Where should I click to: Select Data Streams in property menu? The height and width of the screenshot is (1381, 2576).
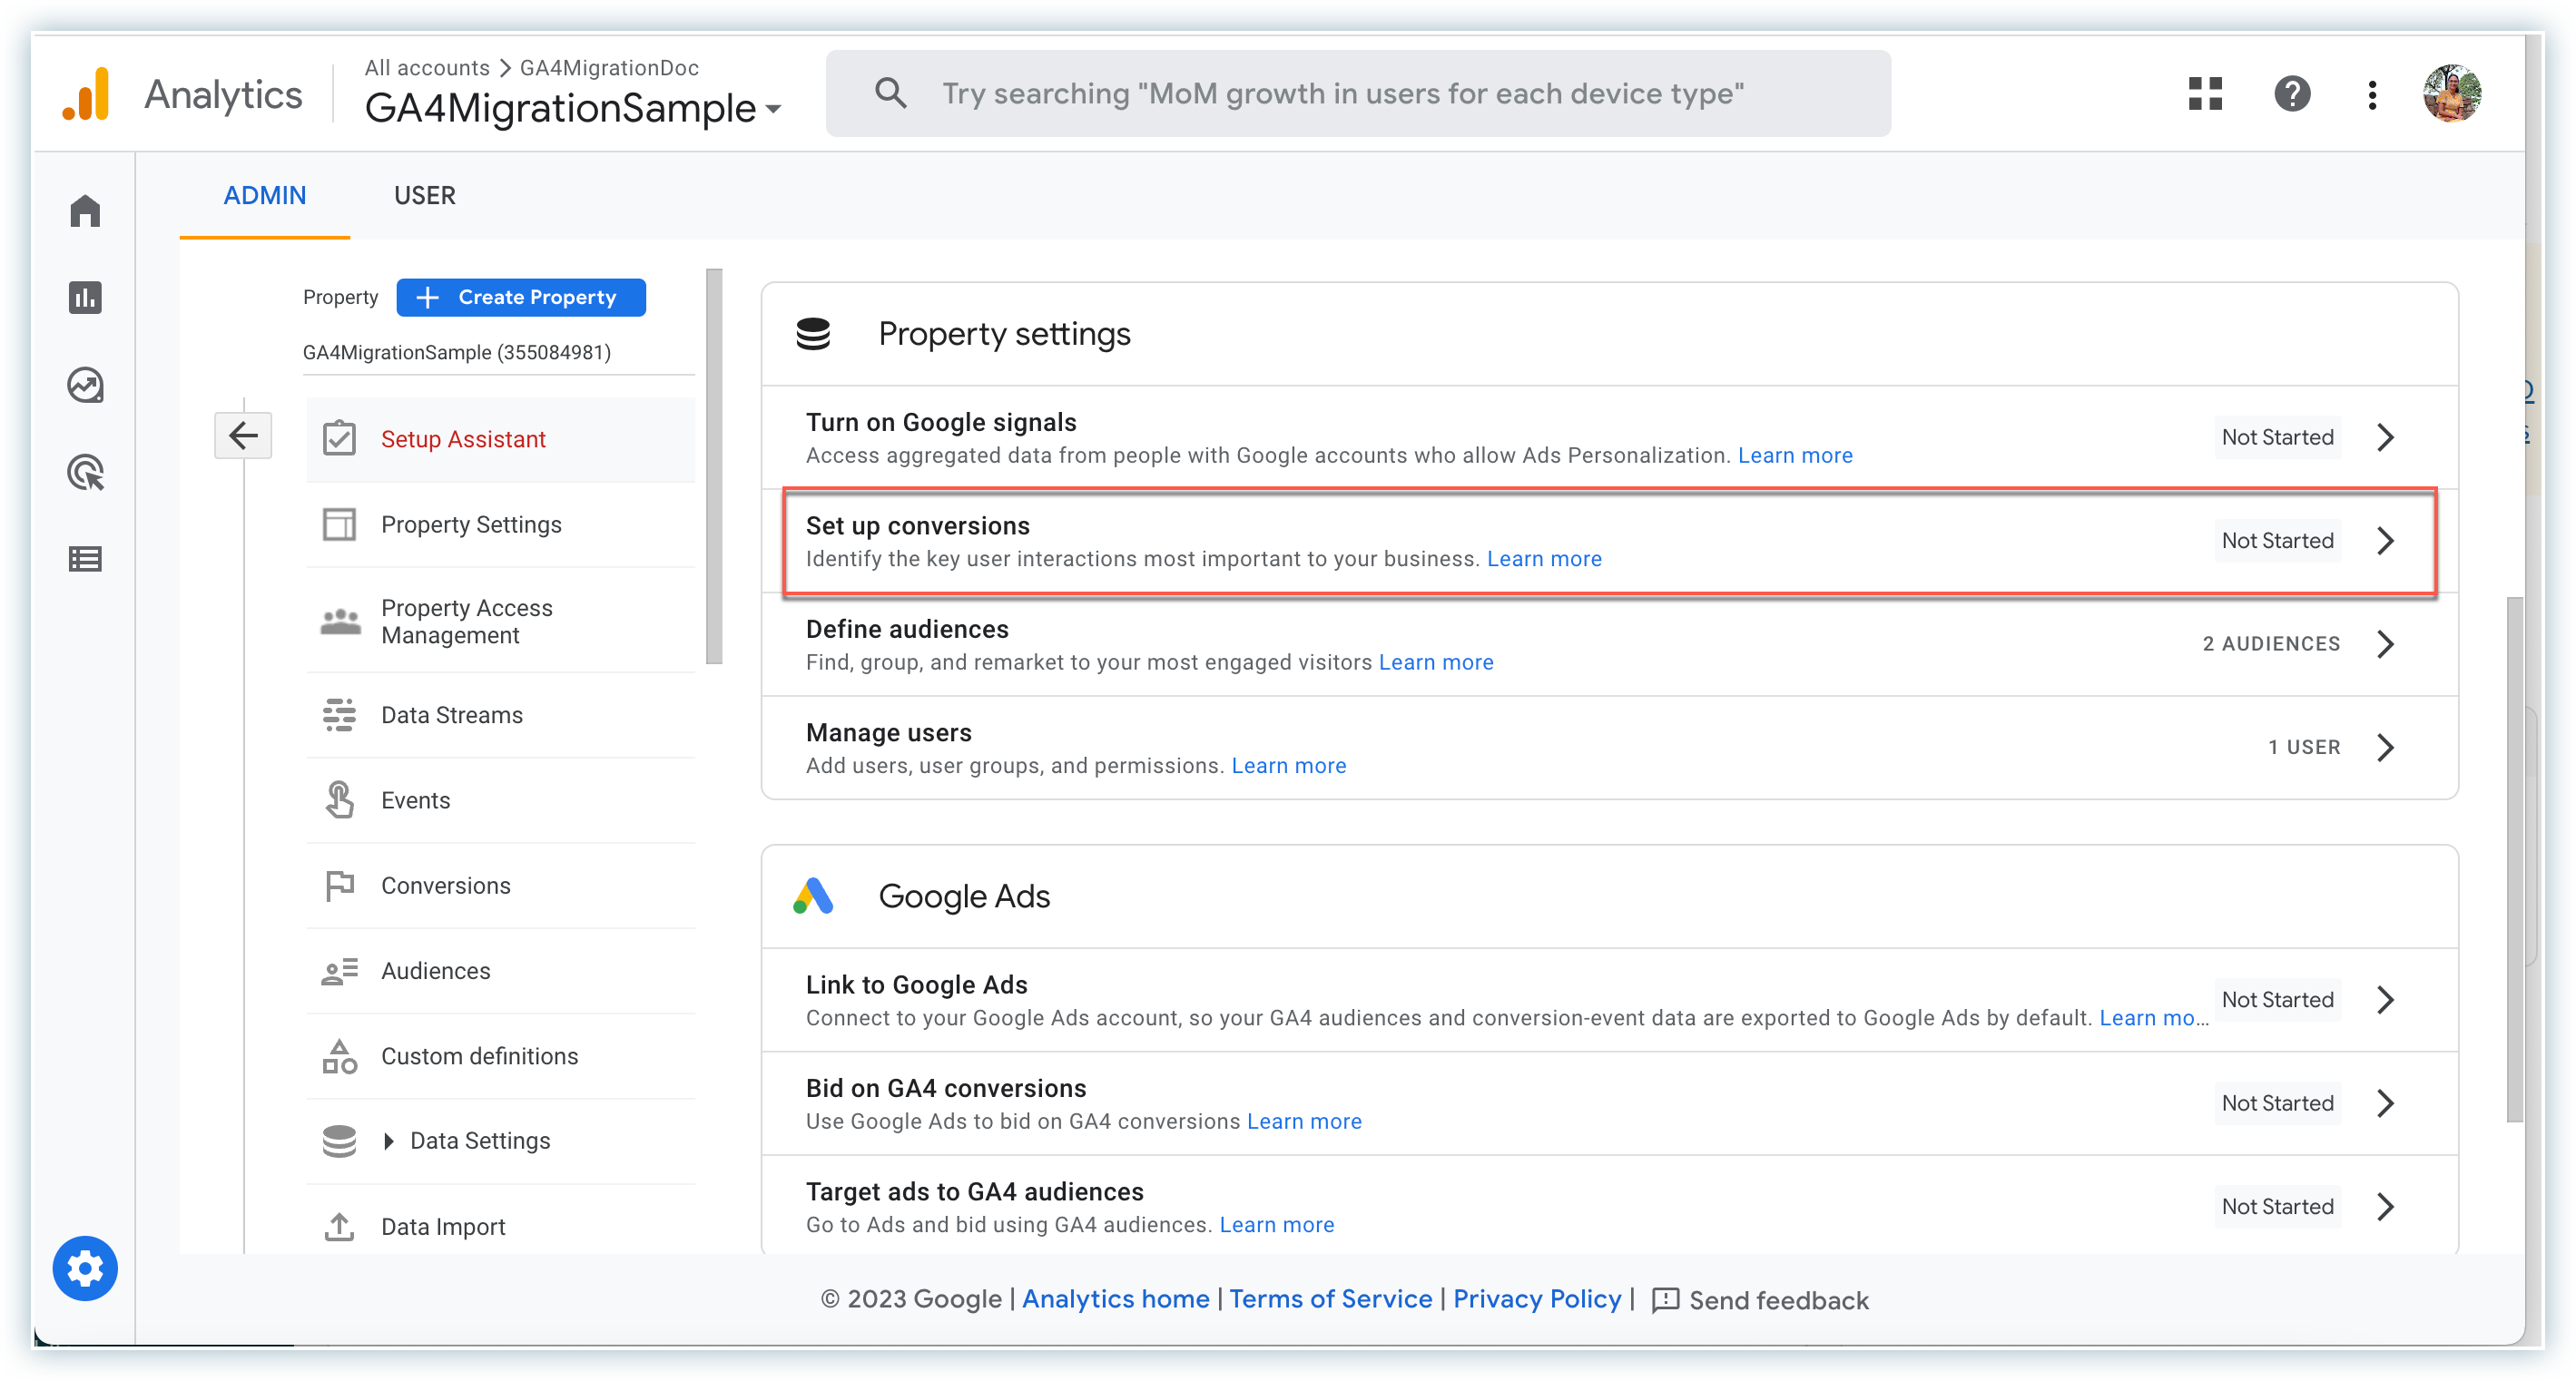tap(451, 715)
